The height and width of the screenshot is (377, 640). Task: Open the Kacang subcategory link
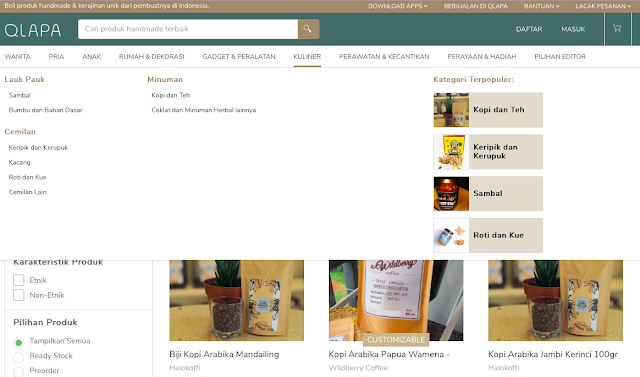pos(20,162)
